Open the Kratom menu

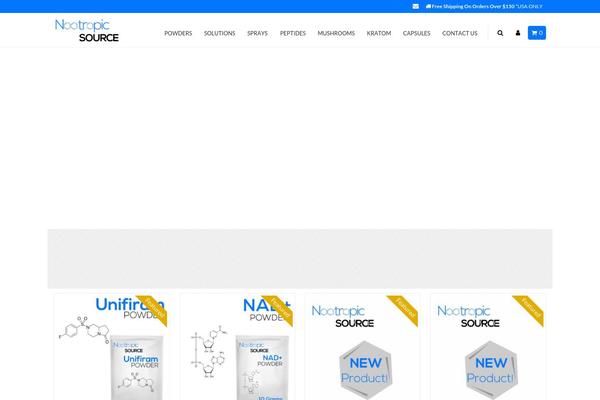click(379, 33)
